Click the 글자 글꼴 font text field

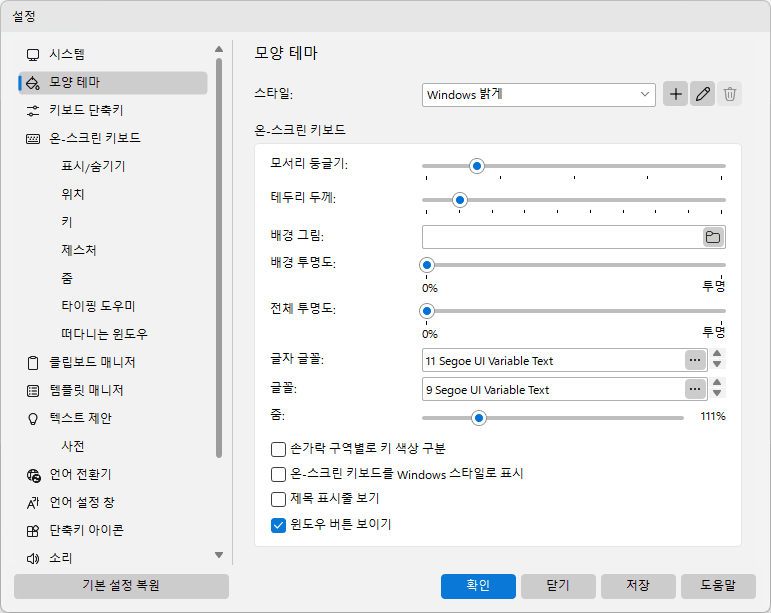[554, 360]
